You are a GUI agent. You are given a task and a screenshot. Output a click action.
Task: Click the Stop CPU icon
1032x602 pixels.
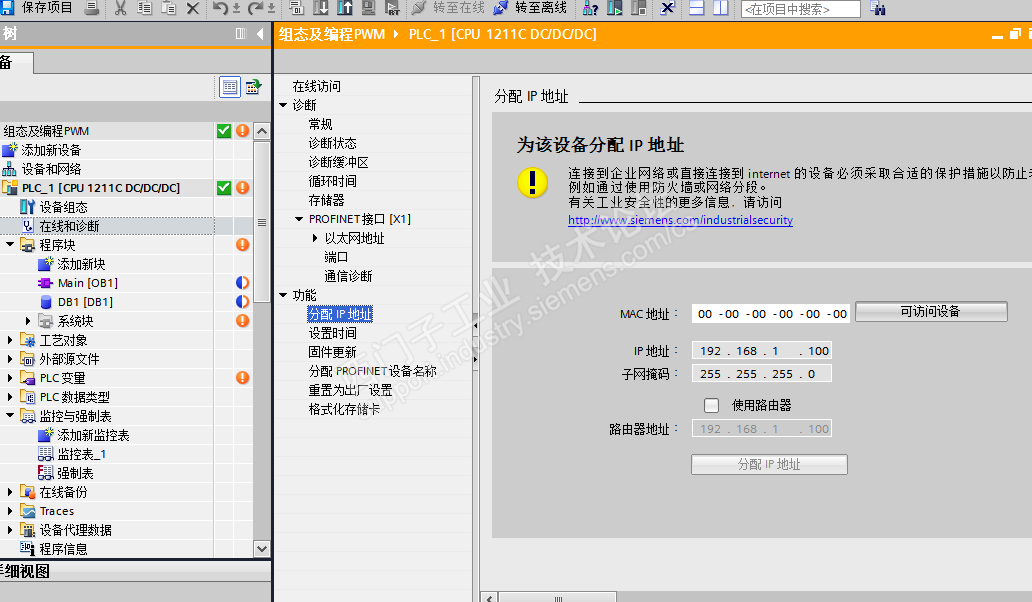click(638, 8)
